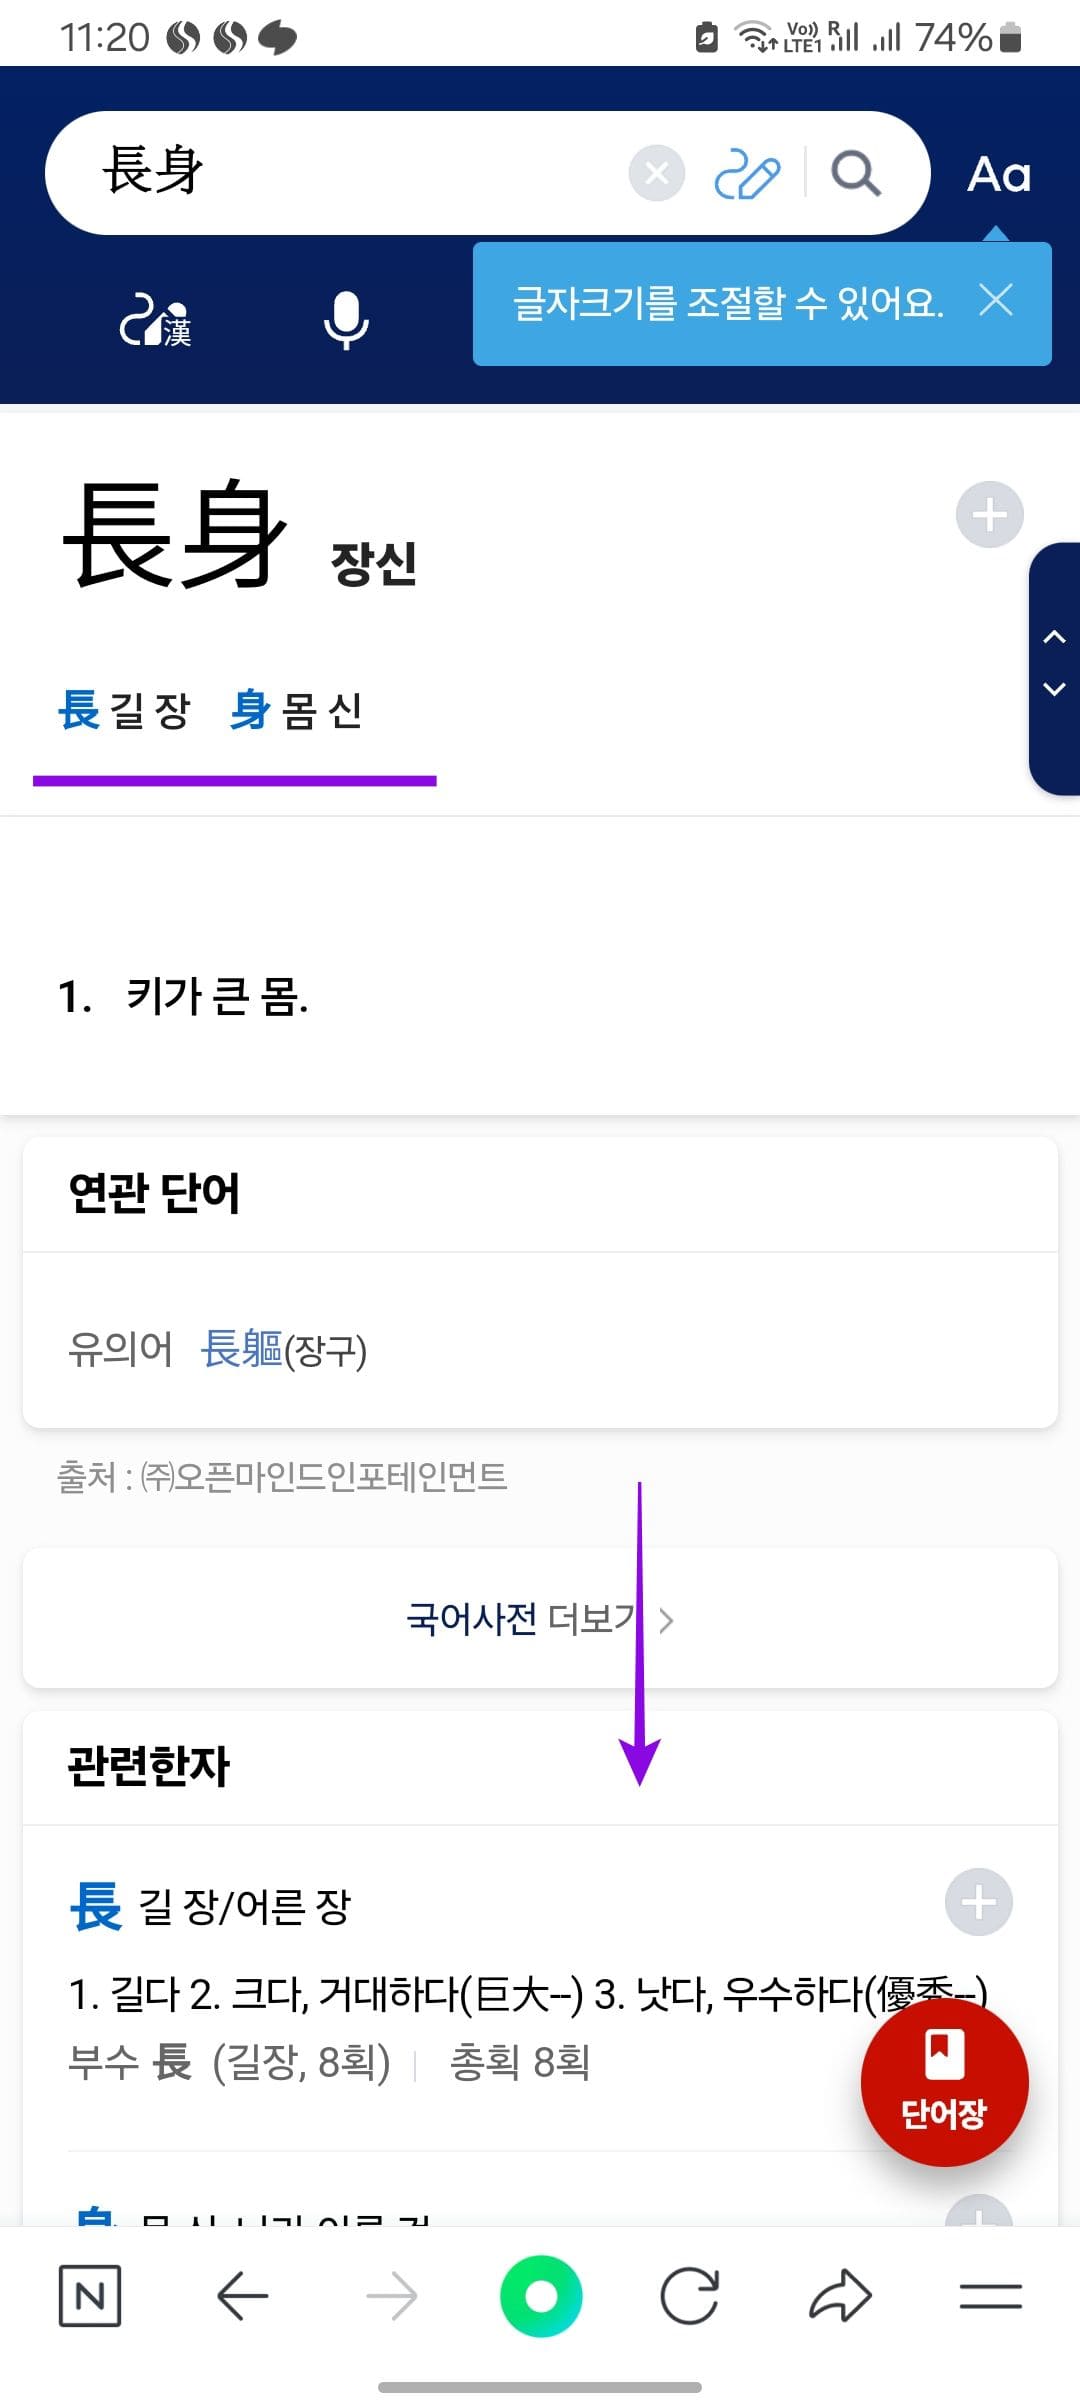The image size is (1080, 2408).
Task: Add 長身 to wordbook with plus
Action: [989, 515]
